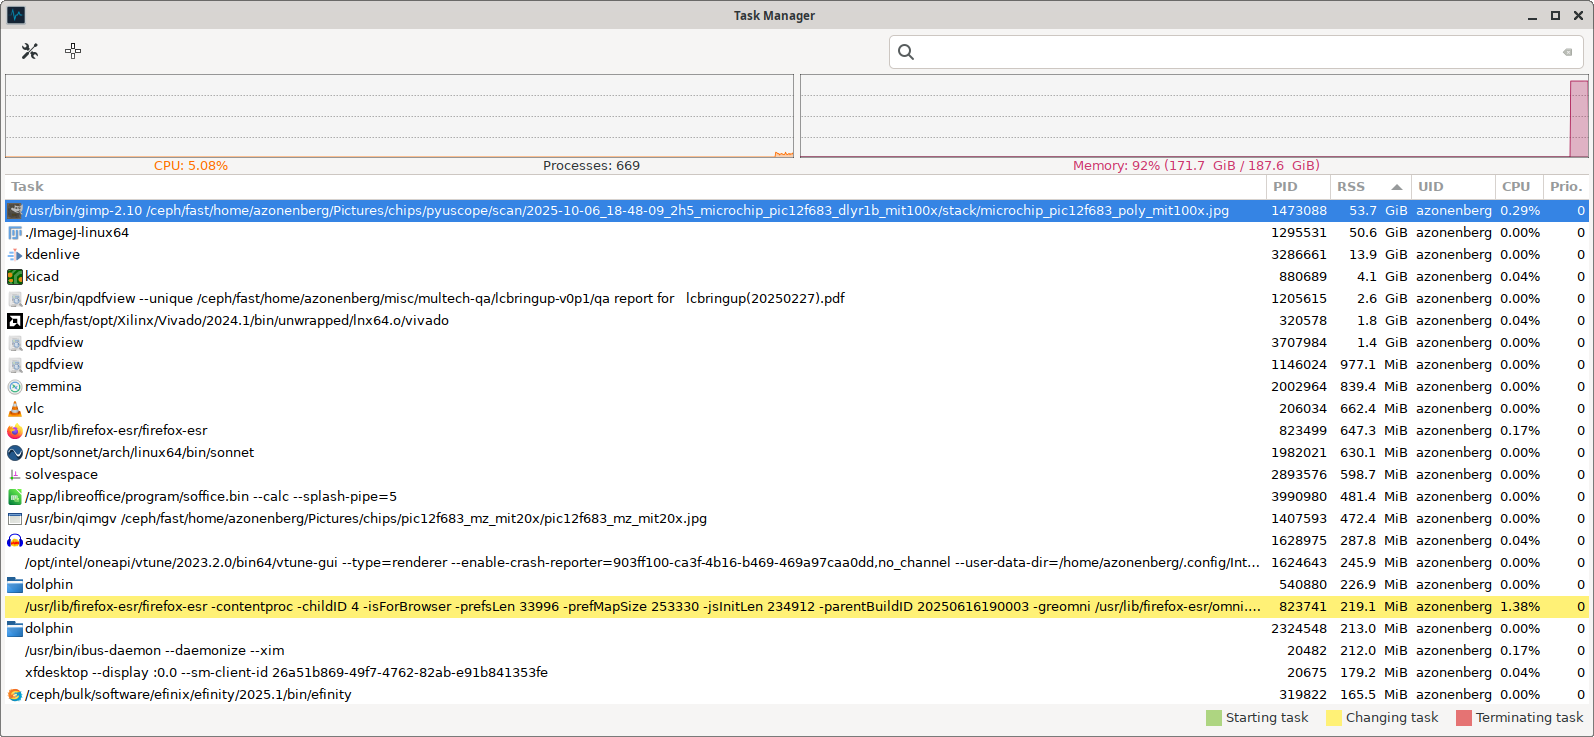Click the firefox-esr process icon
Image resolution: width=1594 pixels, height=737 pixels.
pos(15,431)
